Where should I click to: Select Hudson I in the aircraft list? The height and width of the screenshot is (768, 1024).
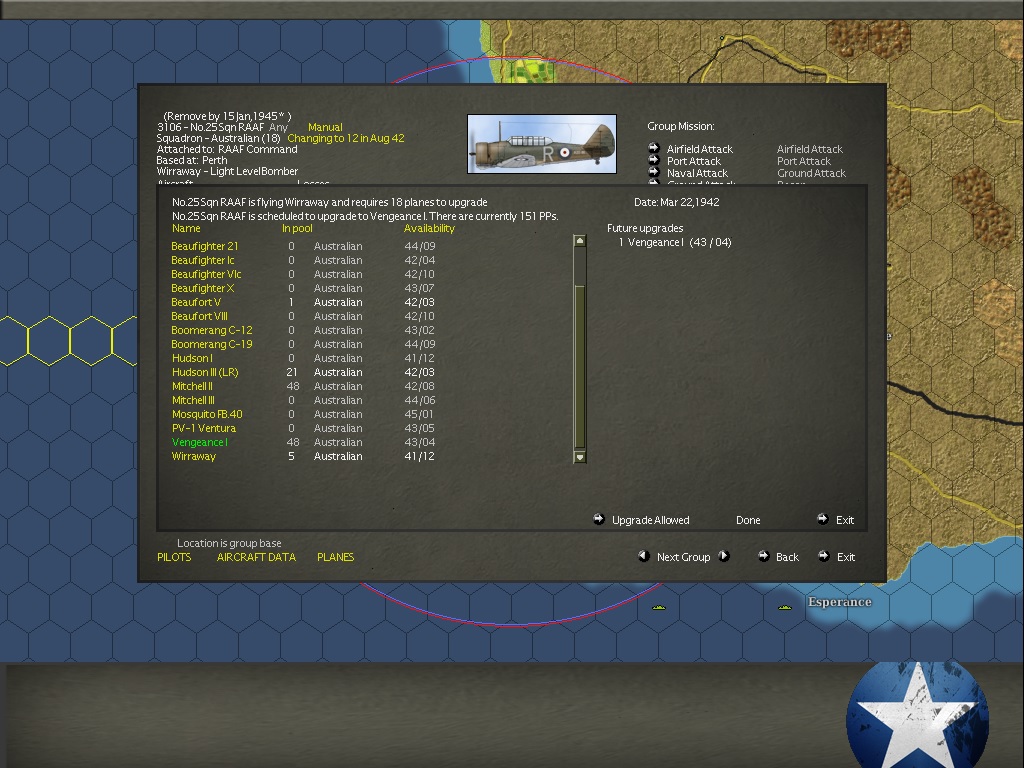click(x=192, y=359)
